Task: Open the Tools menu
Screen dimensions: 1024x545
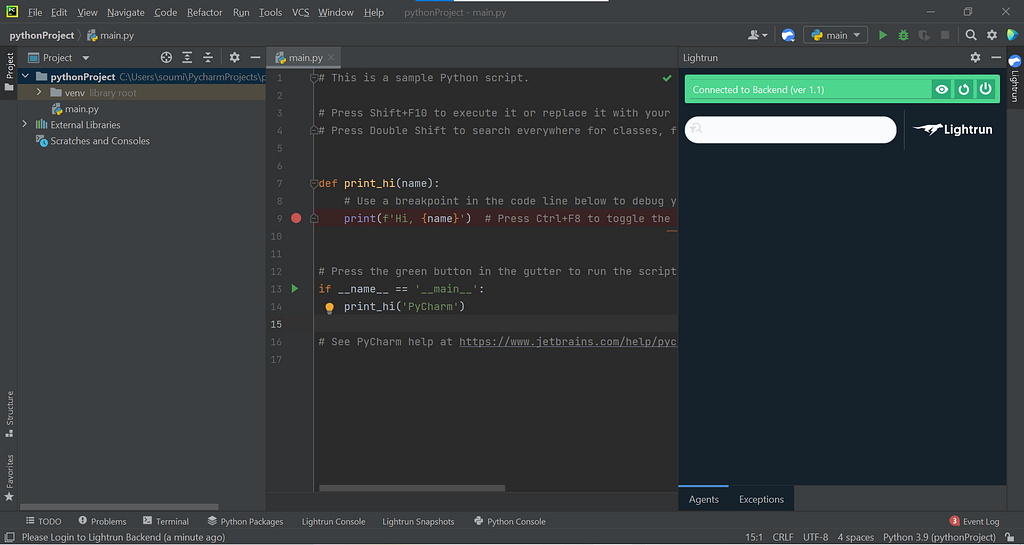Action: [270, 12]
